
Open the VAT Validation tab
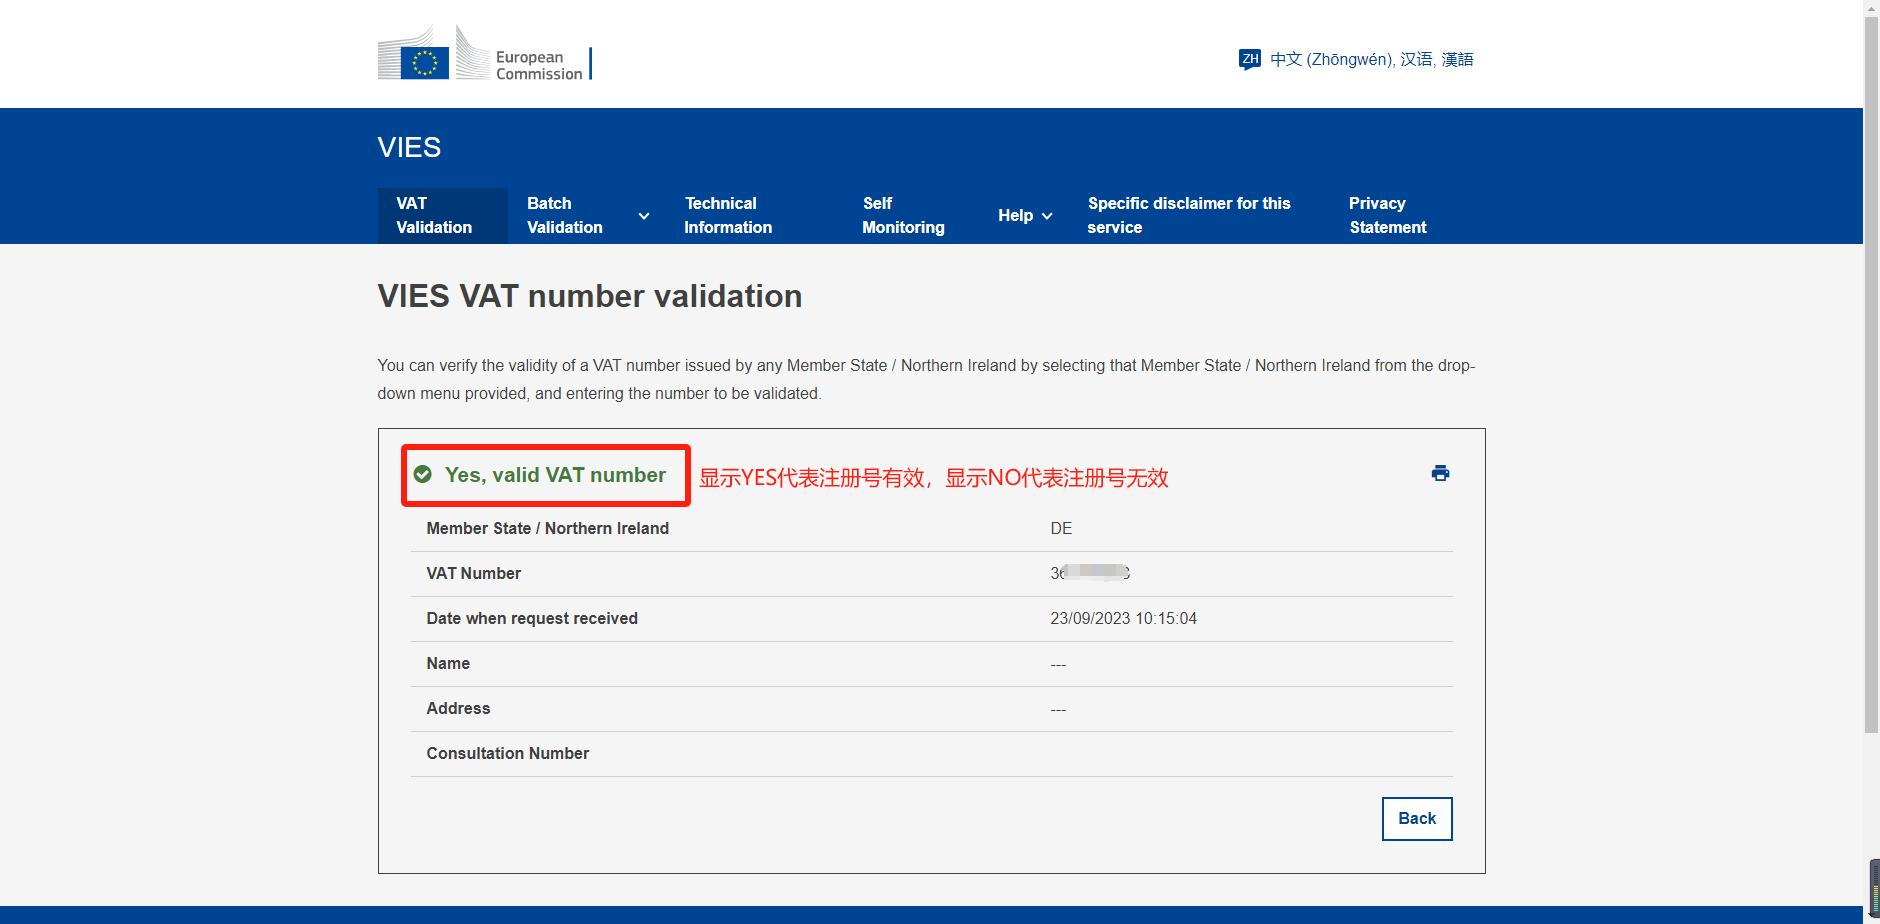click(x=442, y=215)
